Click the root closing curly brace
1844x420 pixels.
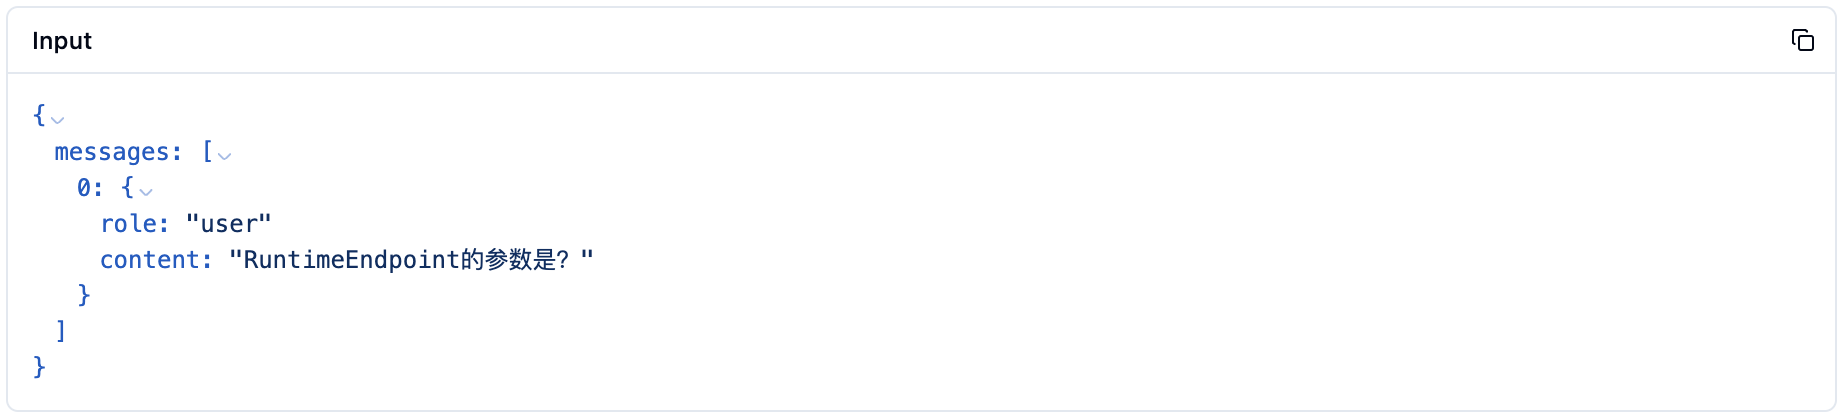(39, 367)
